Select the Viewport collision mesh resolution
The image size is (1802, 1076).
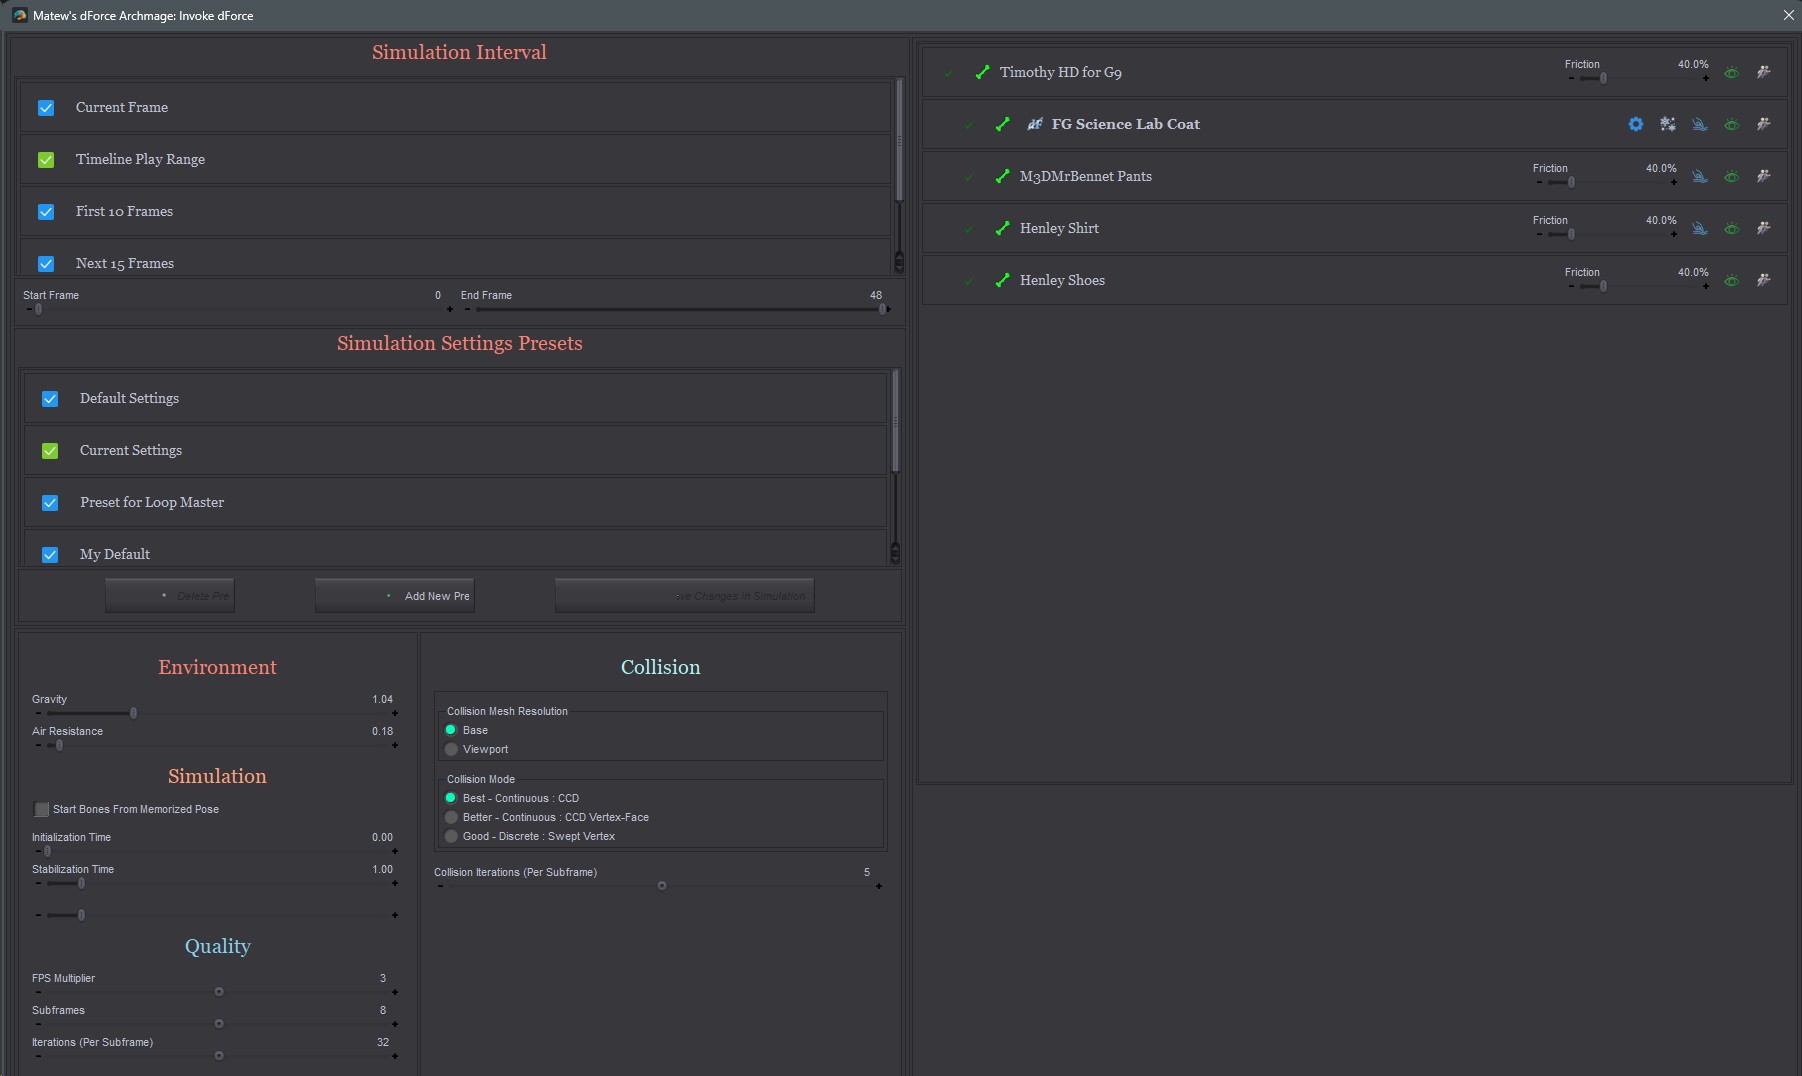tap(451, 749)
